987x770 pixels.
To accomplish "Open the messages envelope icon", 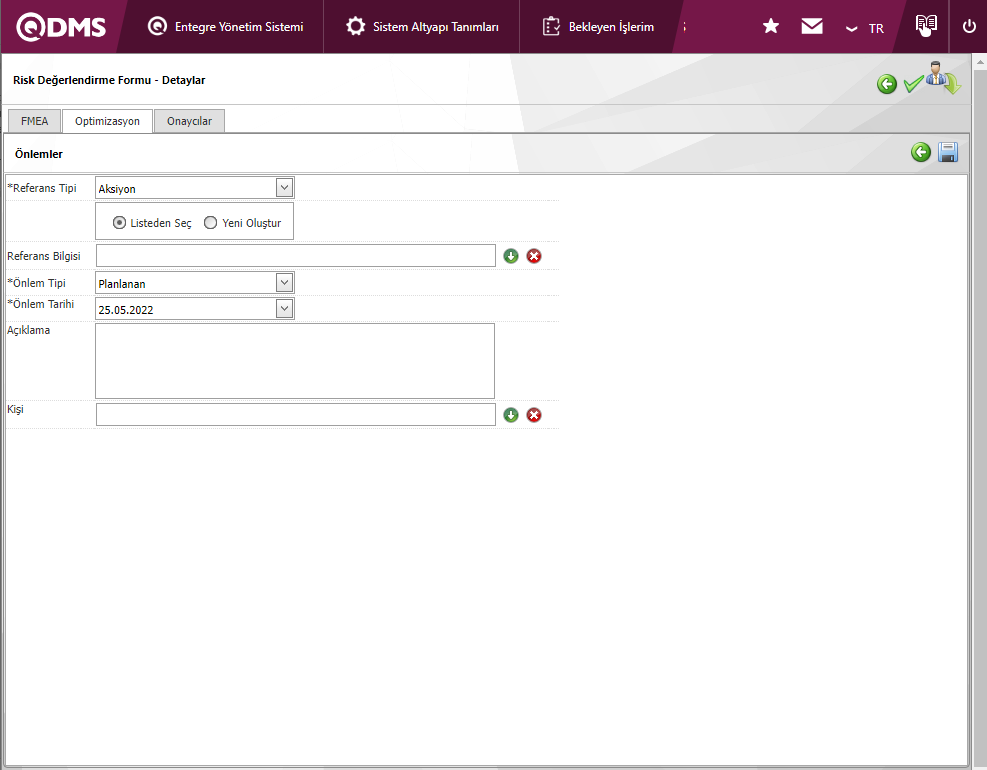I will click(x=812, y=27).
